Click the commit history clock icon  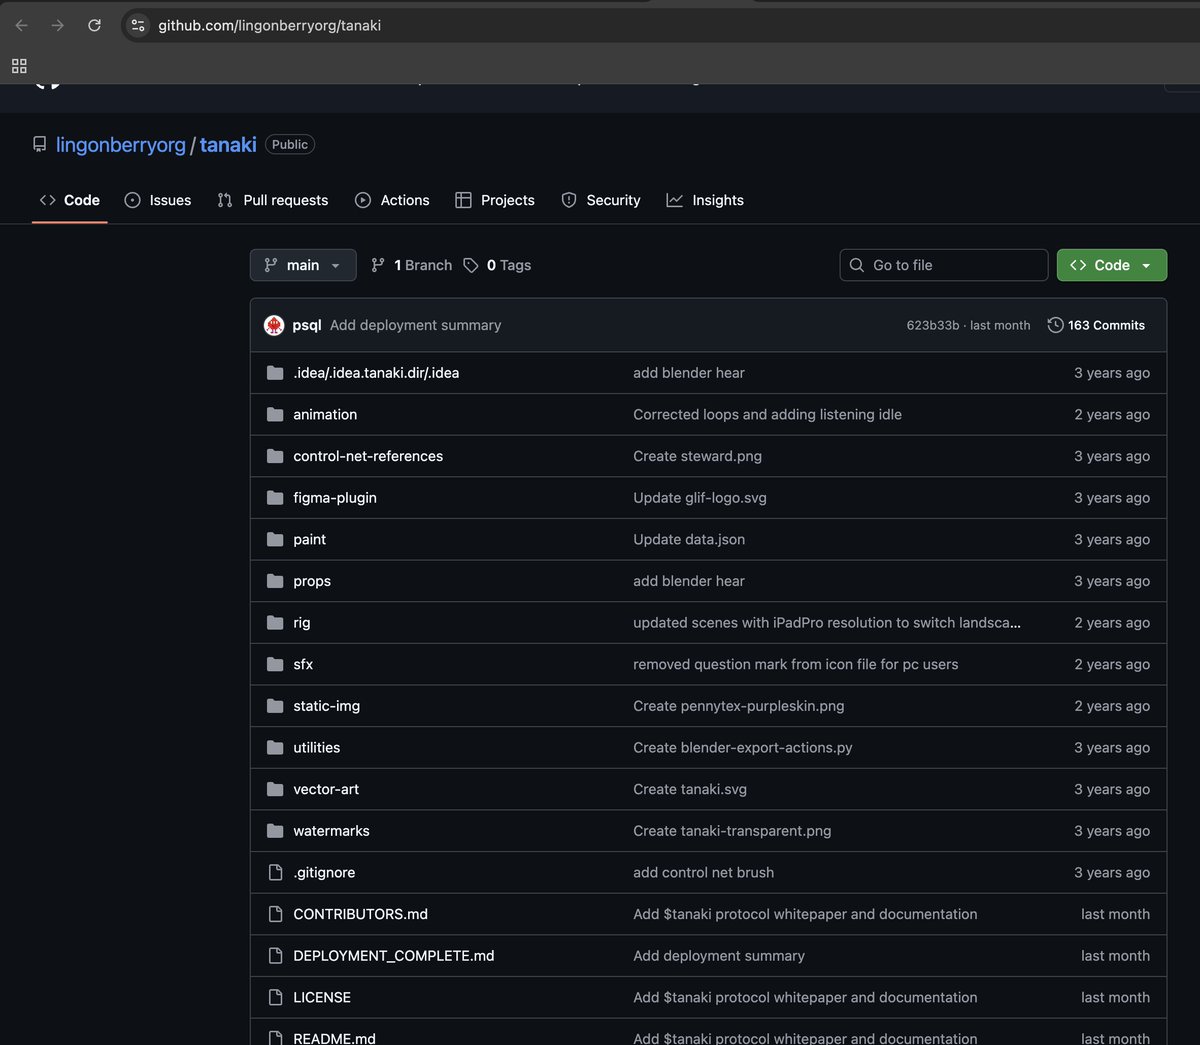tap(1055, 325)
